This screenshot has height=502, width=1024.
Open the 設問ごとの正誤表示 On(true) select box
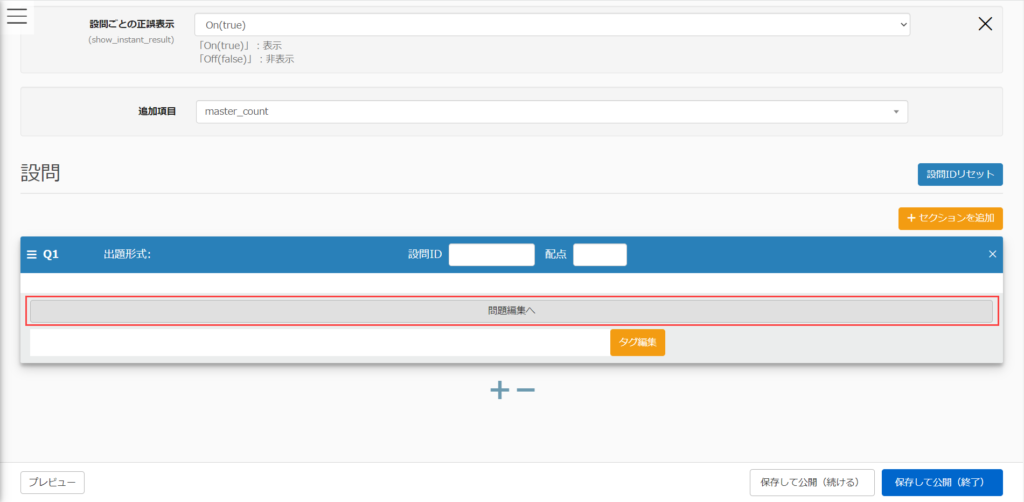(x=551, y=24)
